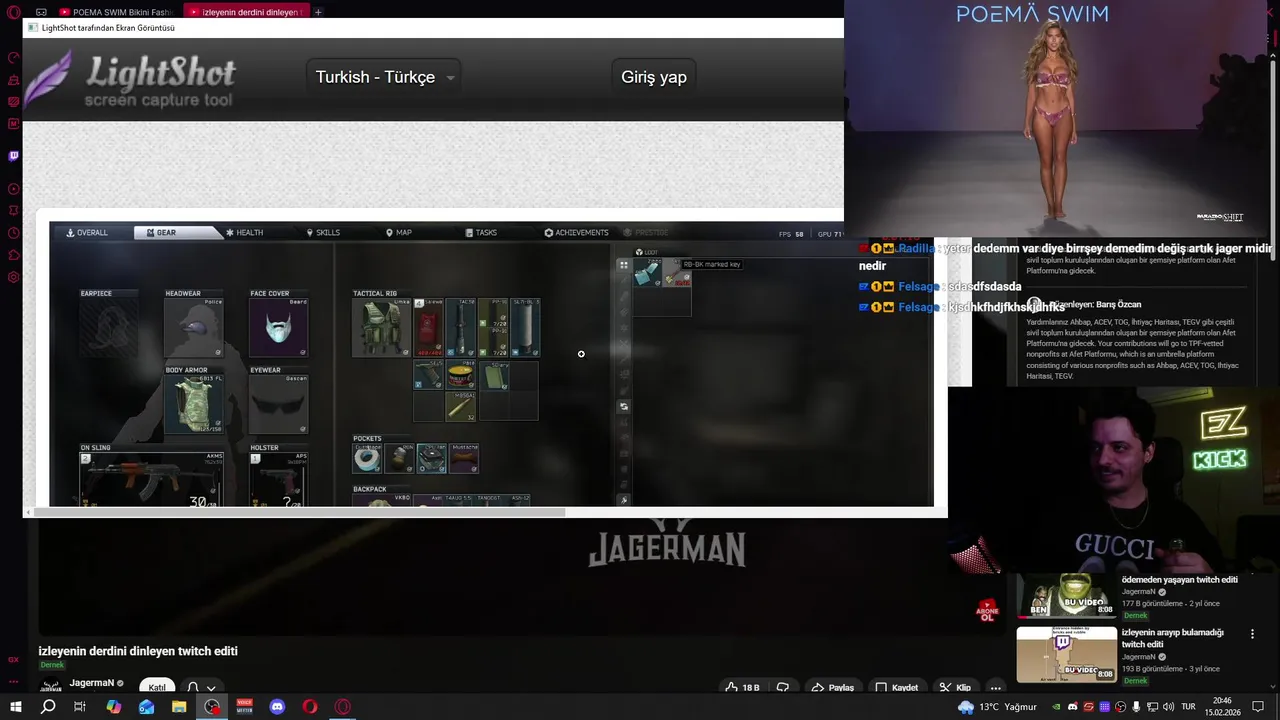Like the video with thumbs up 18 B
The width and height of the screenshot is (1280, 720).
742,687
